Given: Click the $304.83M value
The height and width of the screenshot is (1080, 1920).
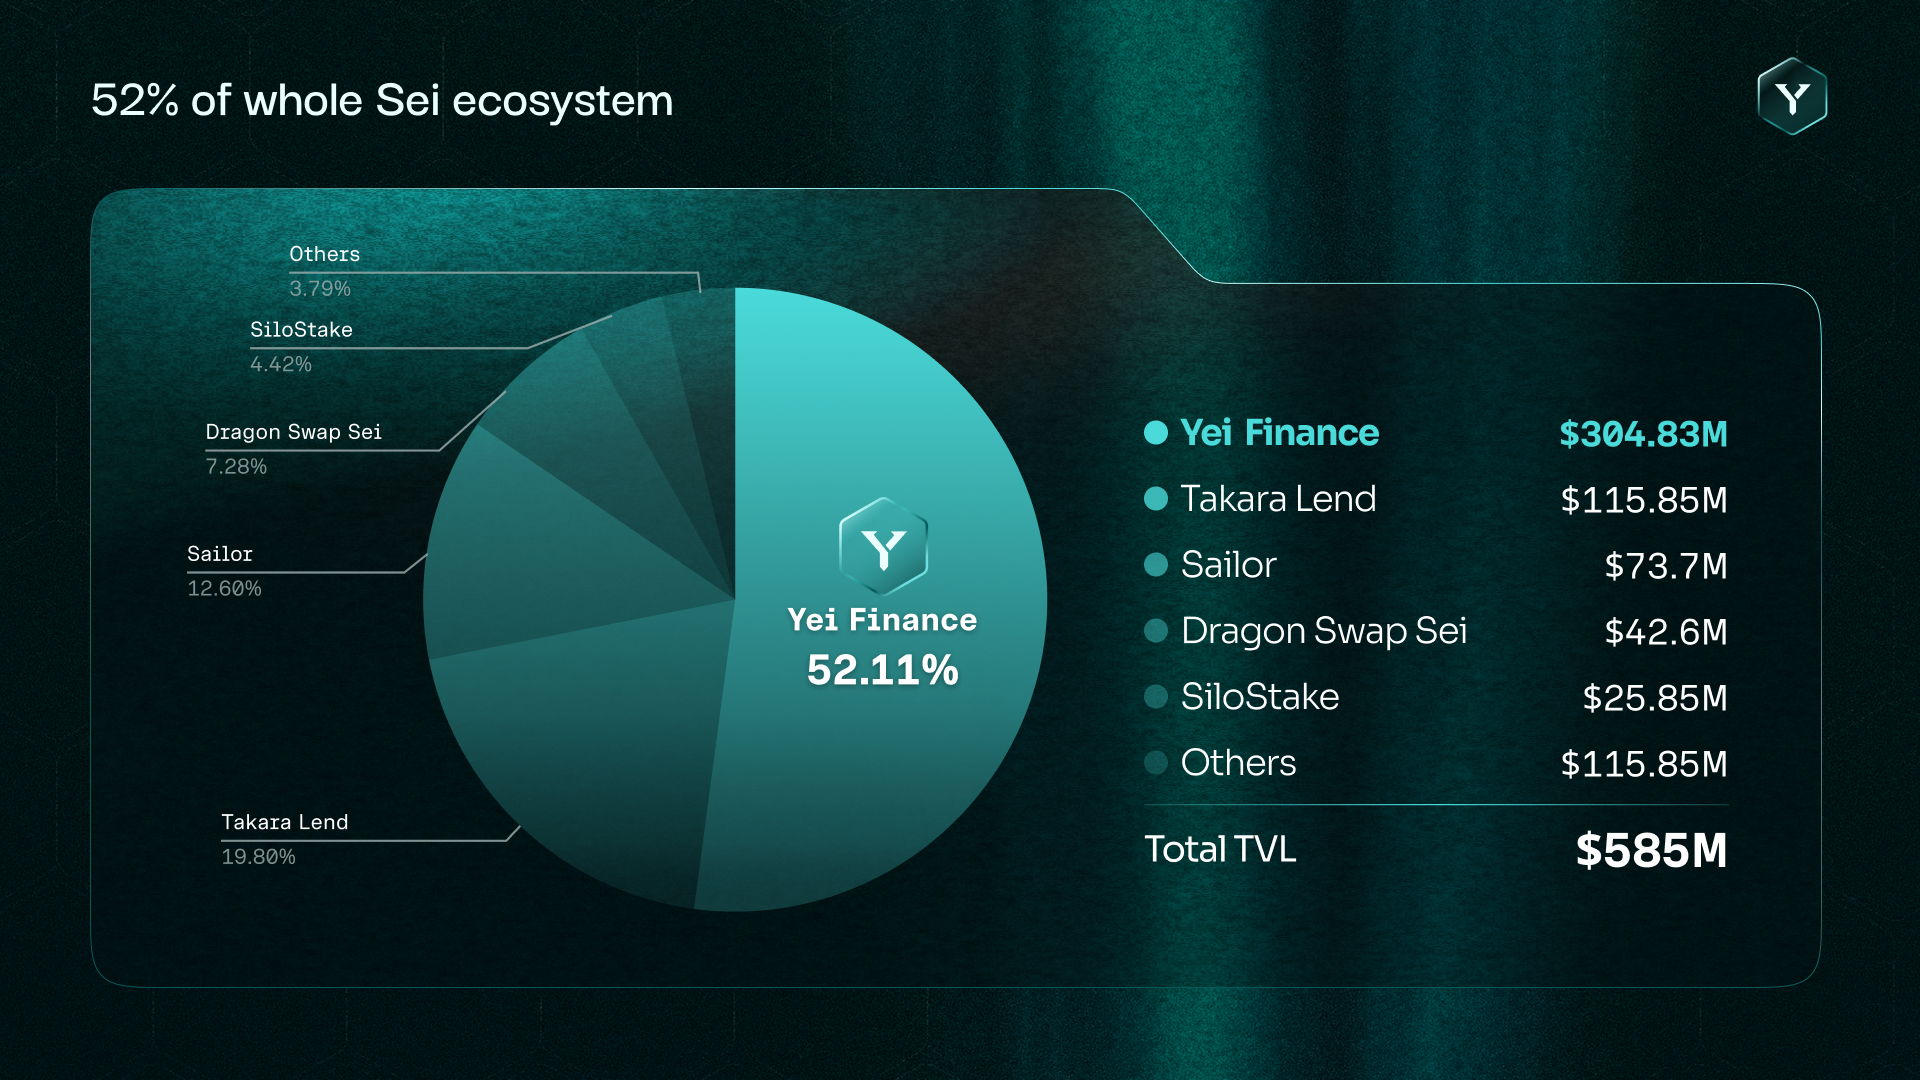Looking at the screenshot, I should click(x=1643, y=434).
